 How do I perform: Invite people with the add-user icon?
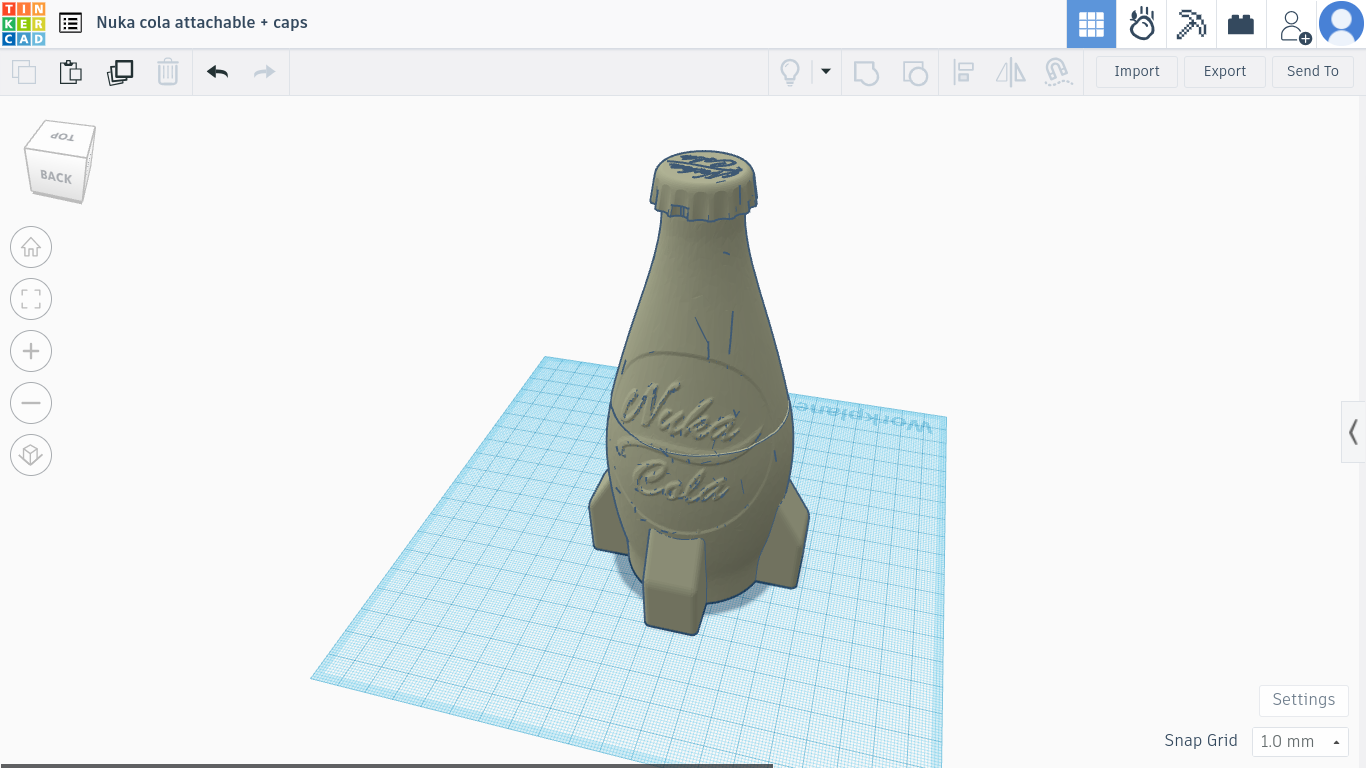click(1294, 26)
